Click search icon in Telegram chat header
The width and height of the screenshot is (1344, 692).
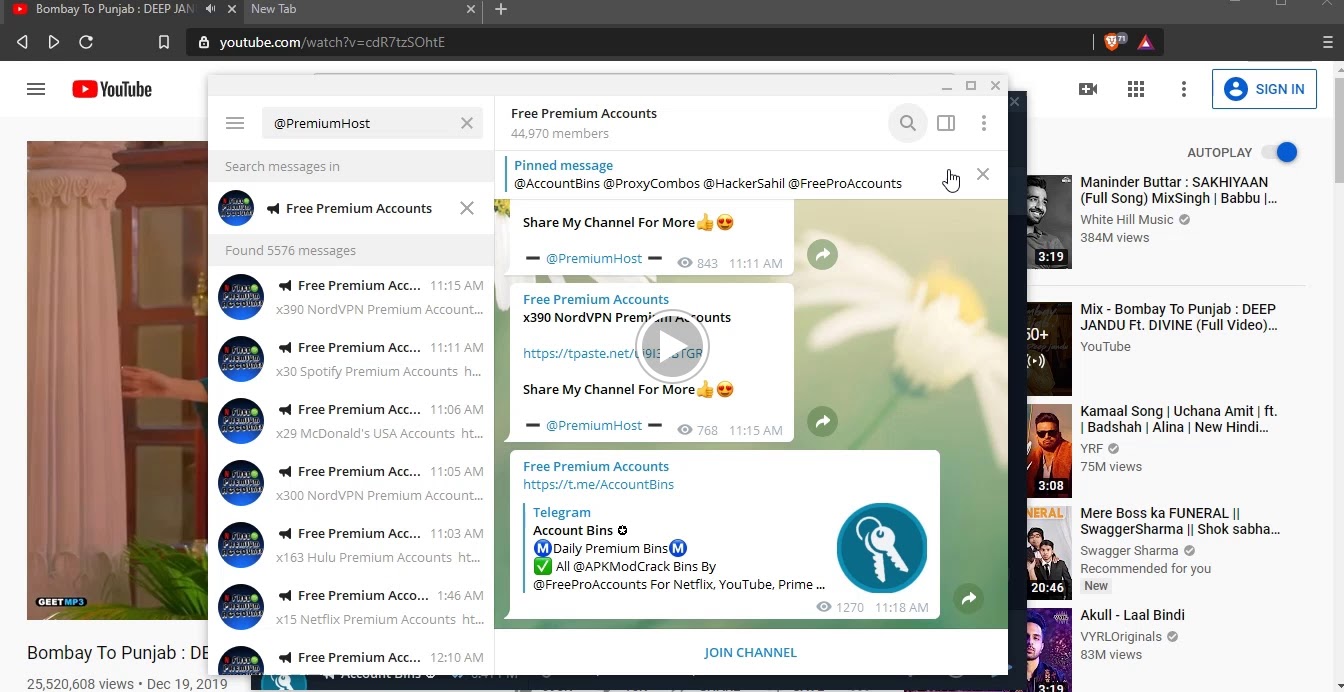pos(907,123)
